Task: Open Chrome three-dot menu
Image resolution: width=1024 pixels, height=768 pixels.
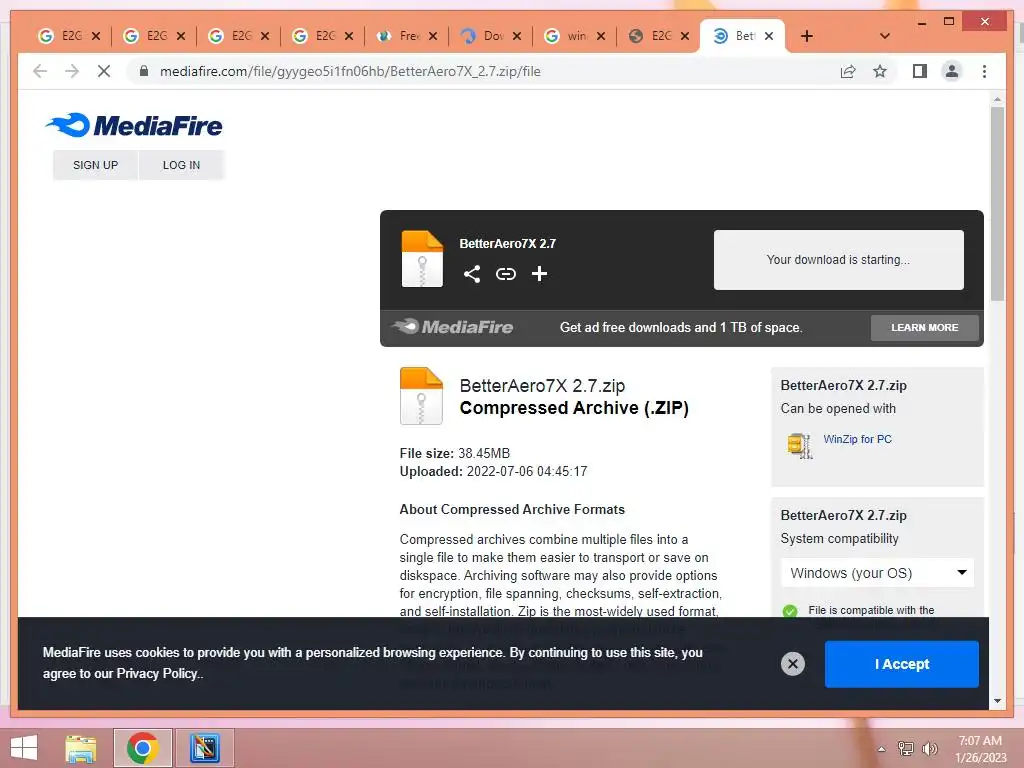Action: pos(984,71)
